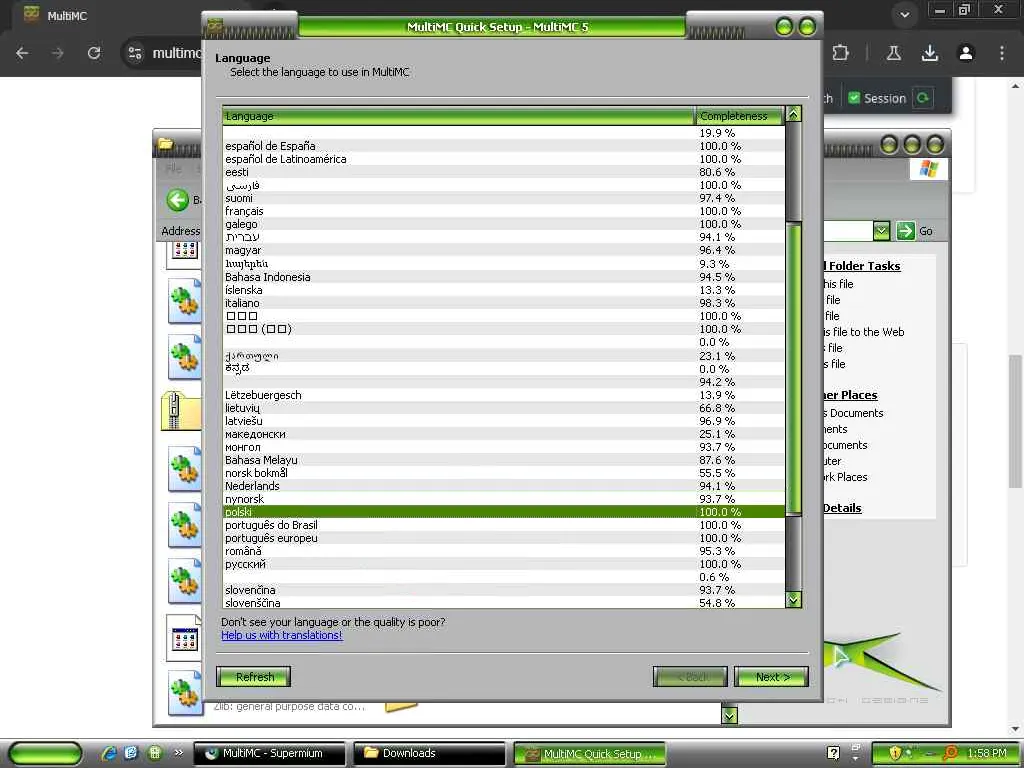
Task: Select Nederlands language row
Action: (x=504, y=486)
